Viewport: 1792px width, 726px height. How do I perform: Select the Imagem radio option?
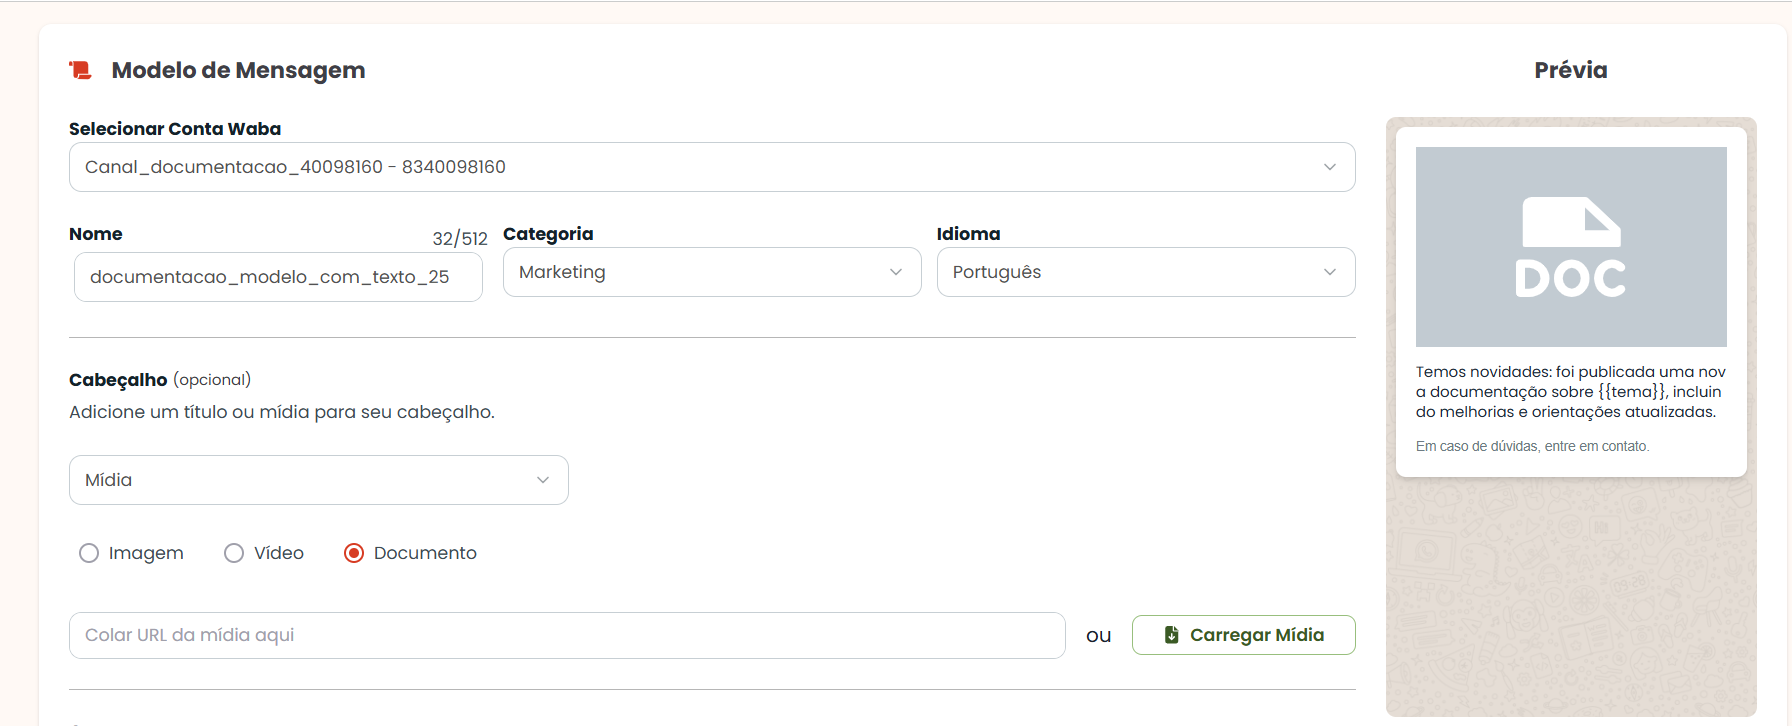[x=89, y=553]
